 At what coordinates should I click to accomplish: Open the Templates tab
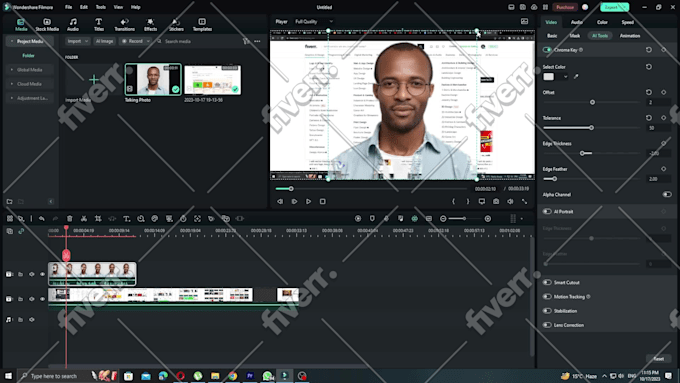(x=202, y=24)
